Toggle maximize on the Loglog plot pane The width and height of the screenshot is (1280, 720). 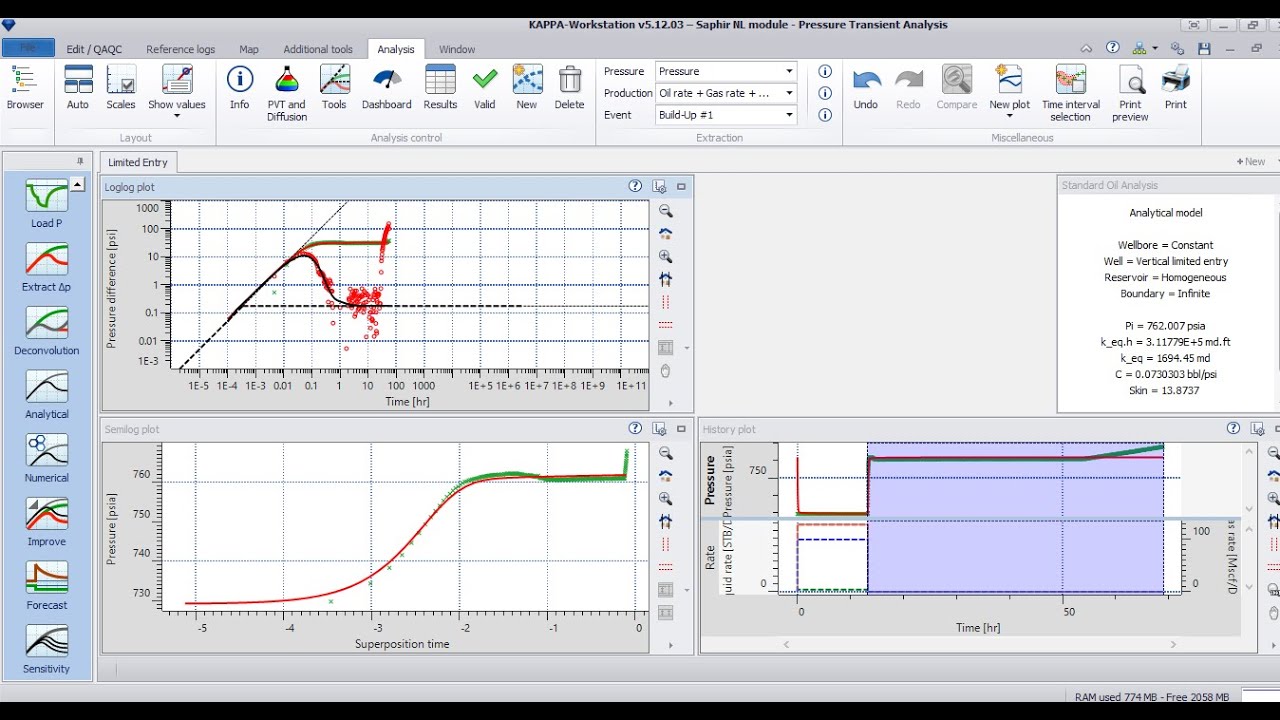(681, 186)
